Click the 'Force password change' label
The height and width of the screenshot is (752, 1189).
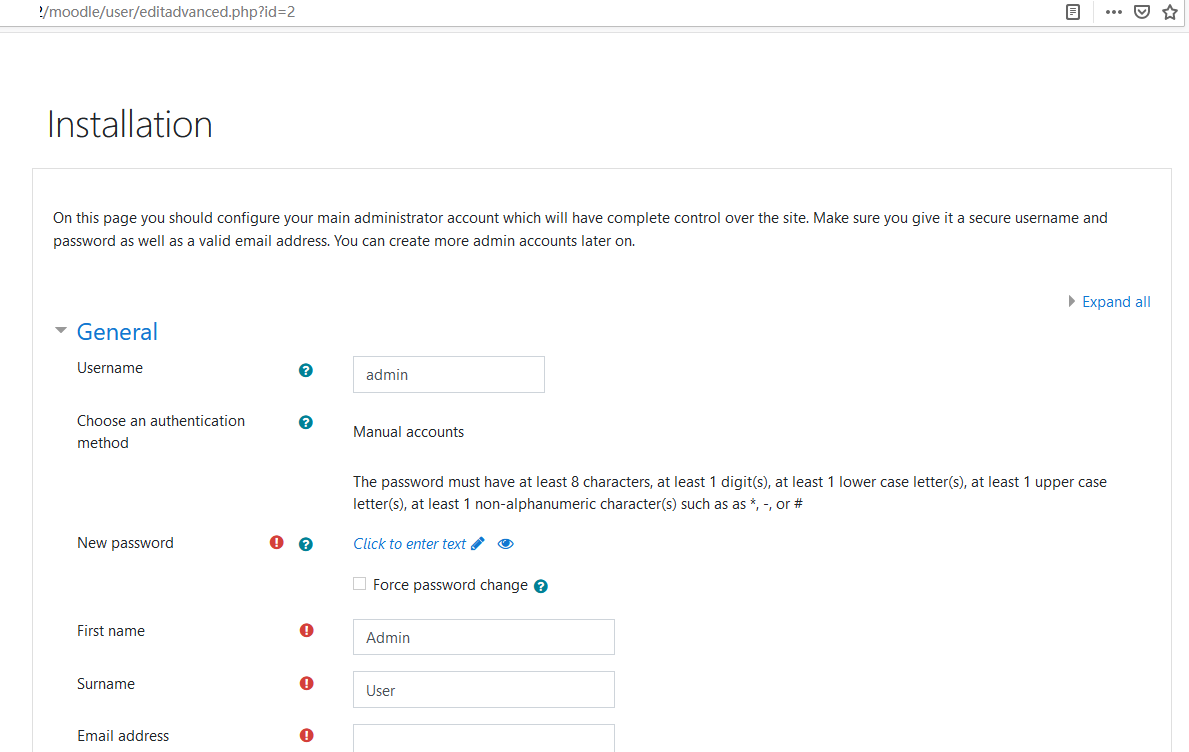click(x=450, y=585)
